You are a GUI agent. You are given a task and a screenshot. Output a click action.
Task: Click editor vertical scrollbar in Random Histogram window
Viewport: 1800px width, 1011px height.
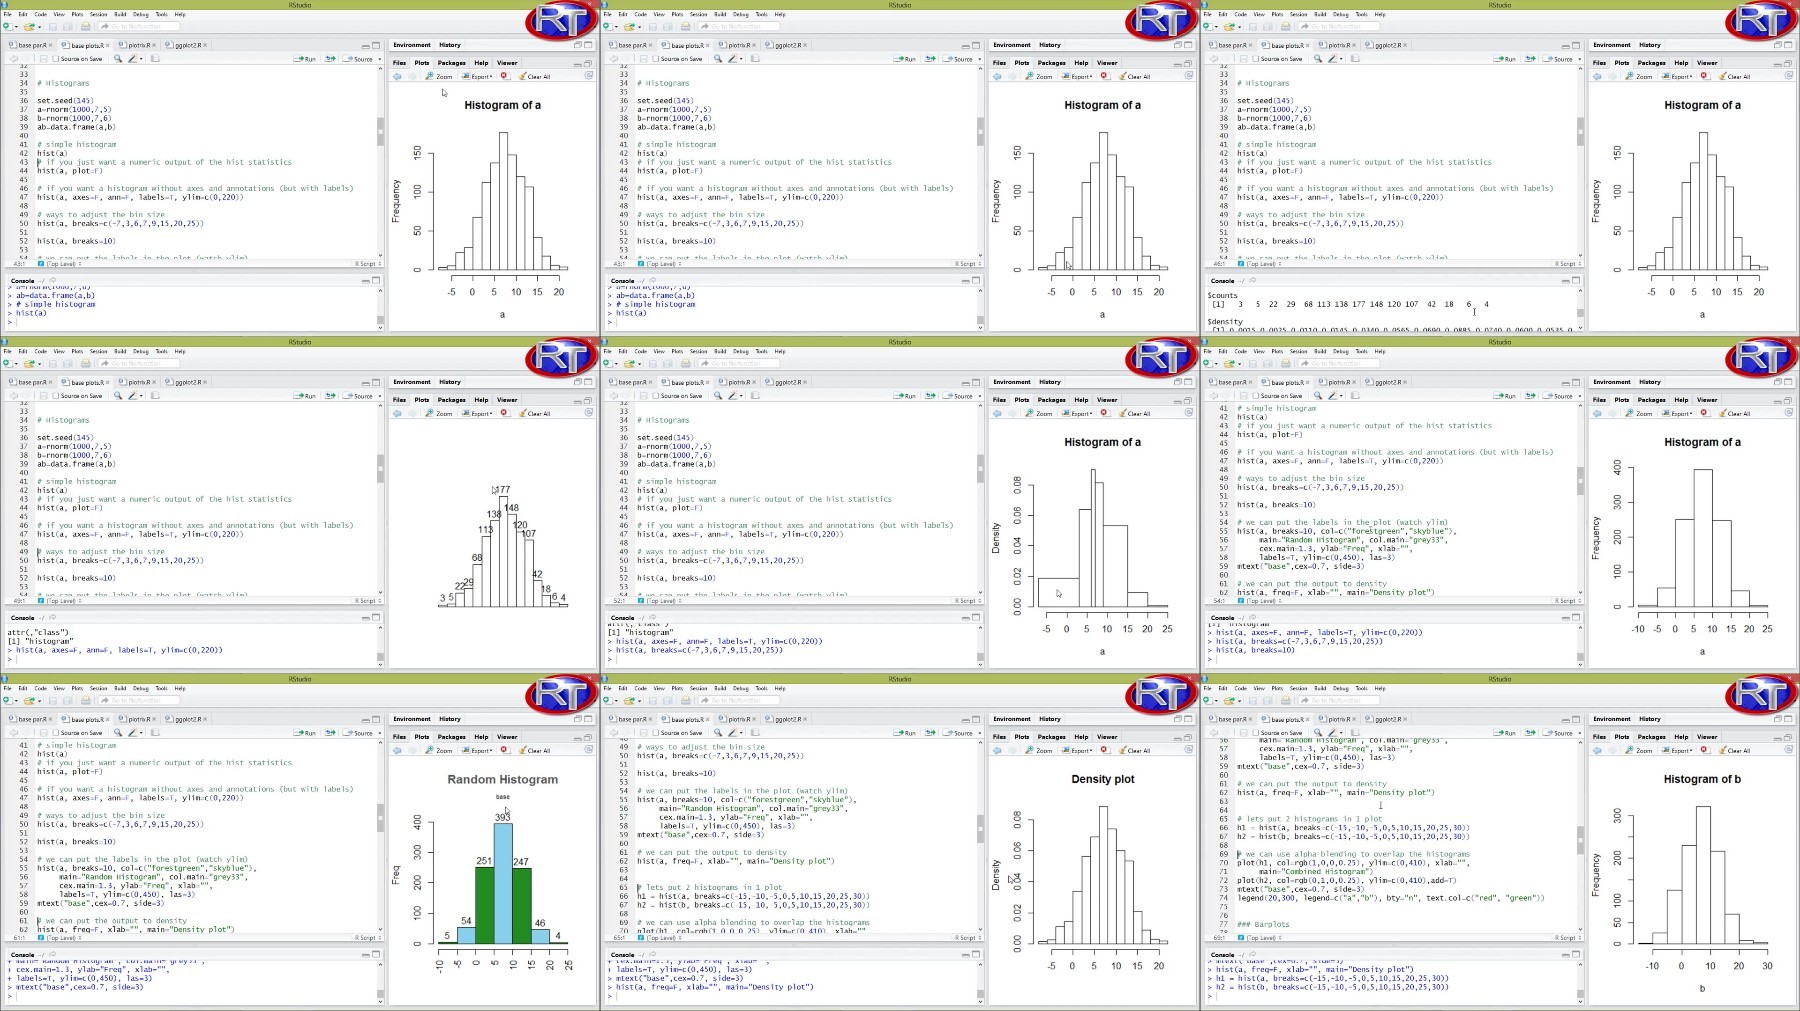click(x=380, y=835)
